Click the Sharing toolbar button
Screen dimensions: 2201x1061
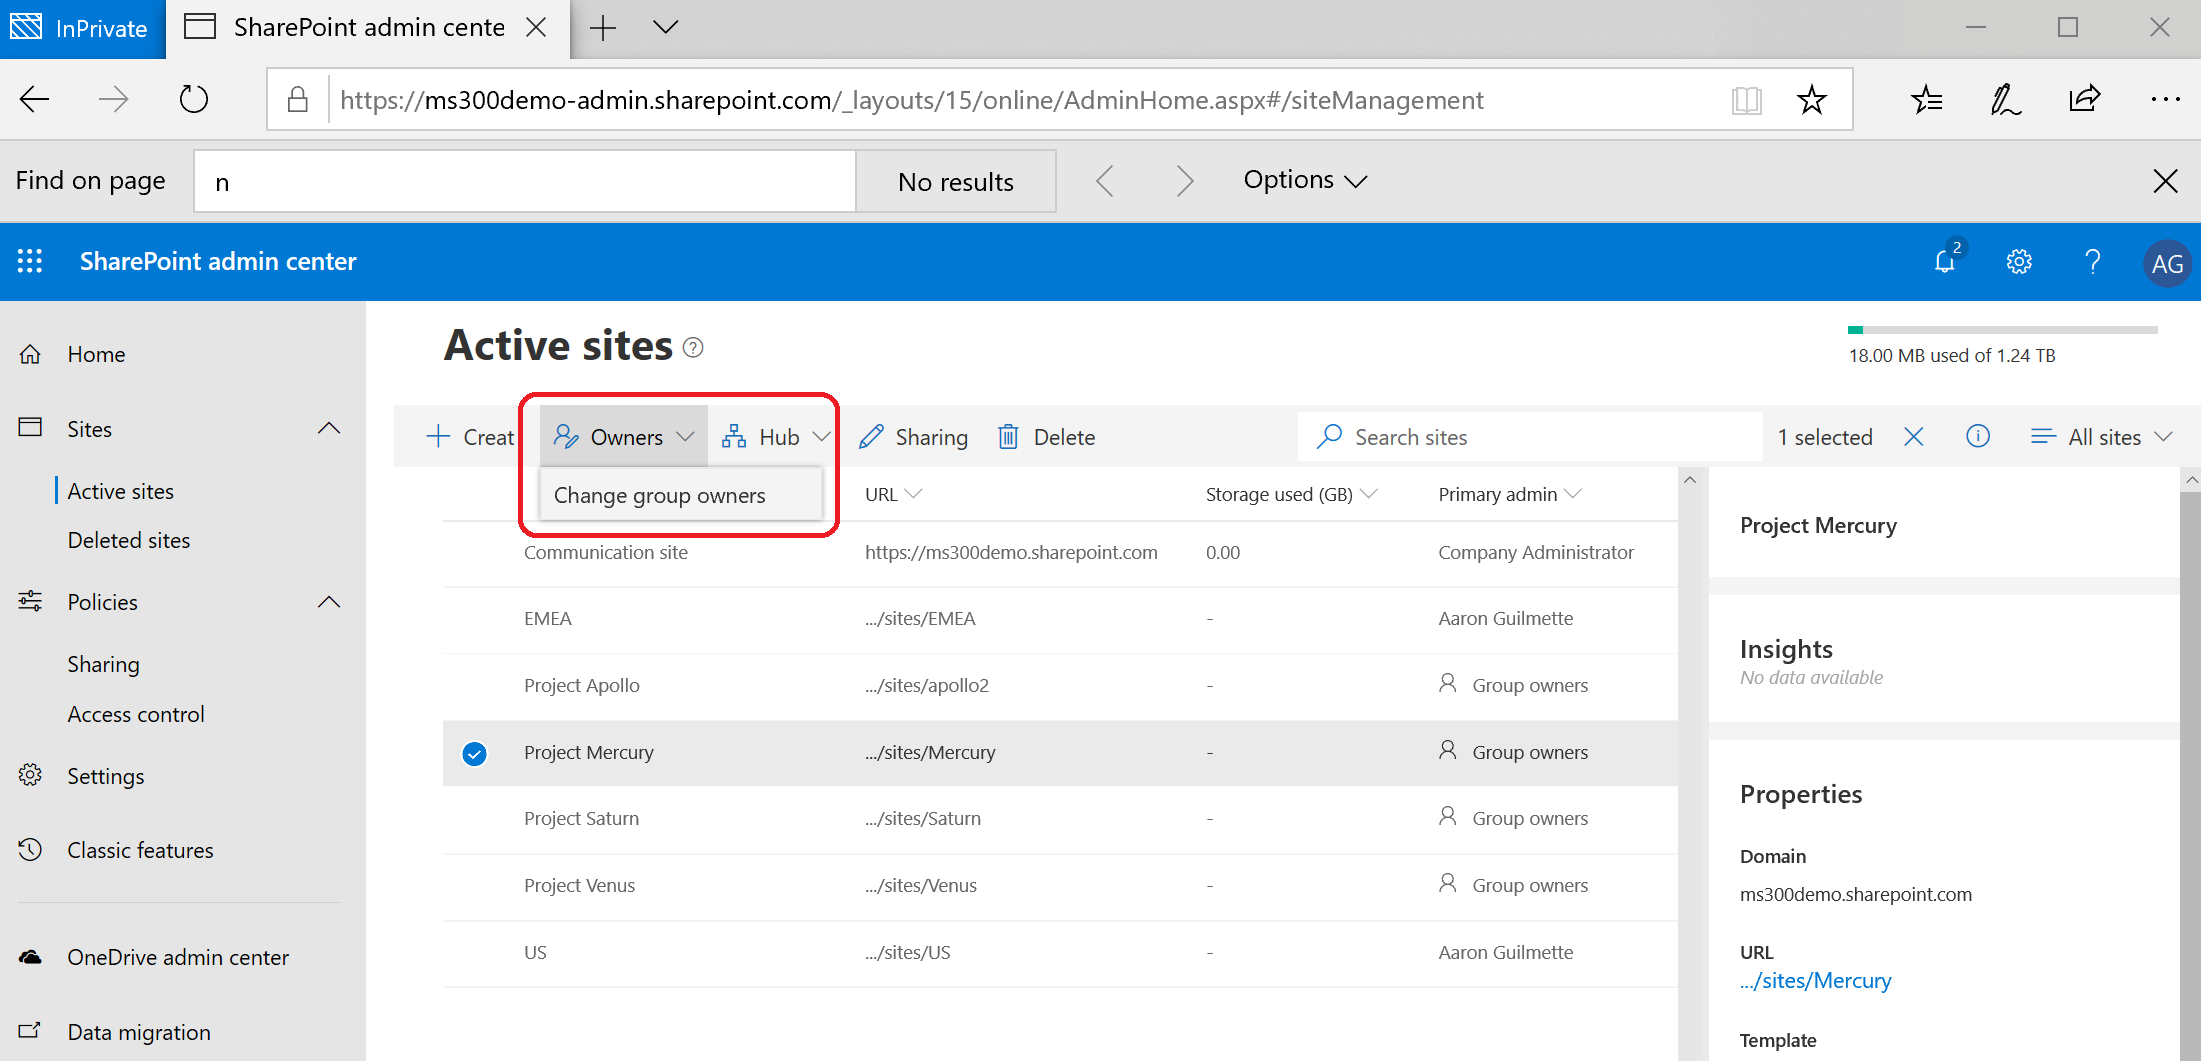pos(914,437)
